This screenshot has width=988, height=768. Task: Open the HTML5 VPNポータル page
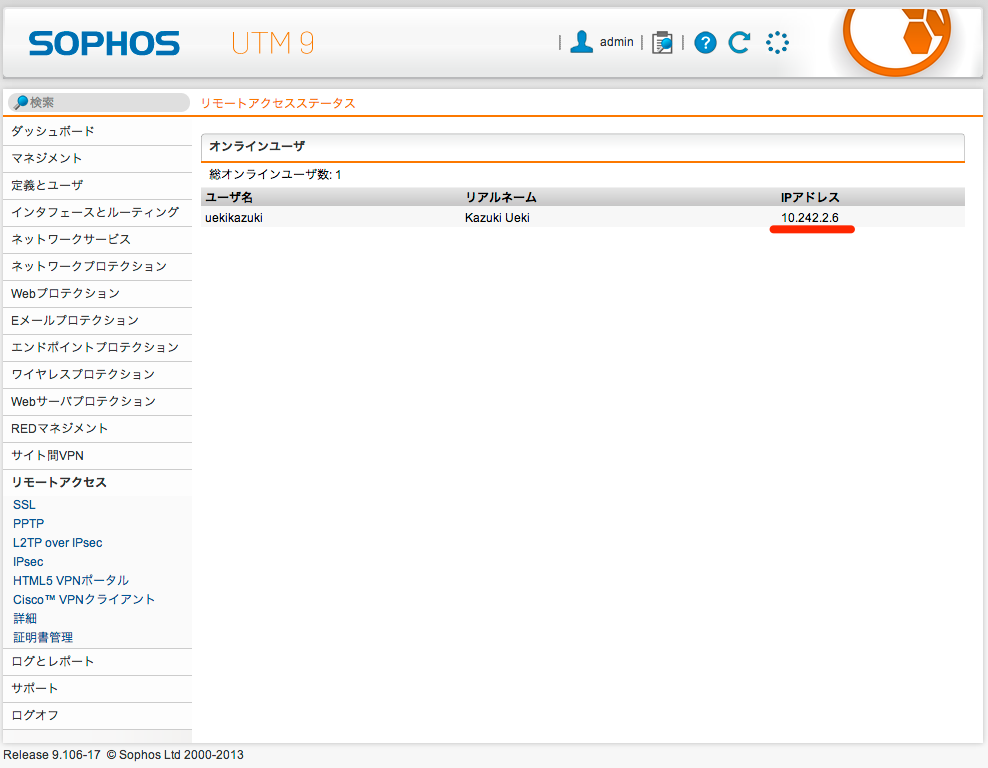click(71, 581)
